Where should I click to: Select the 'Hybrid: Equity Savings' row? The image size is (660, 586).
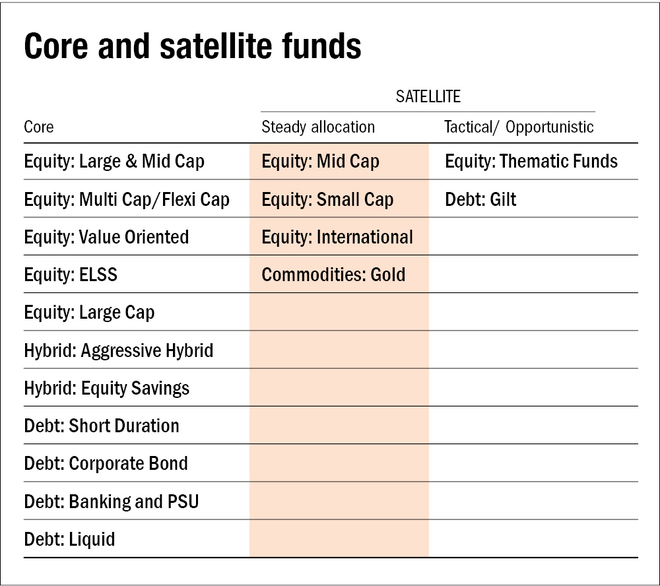[x=106, y=388]
